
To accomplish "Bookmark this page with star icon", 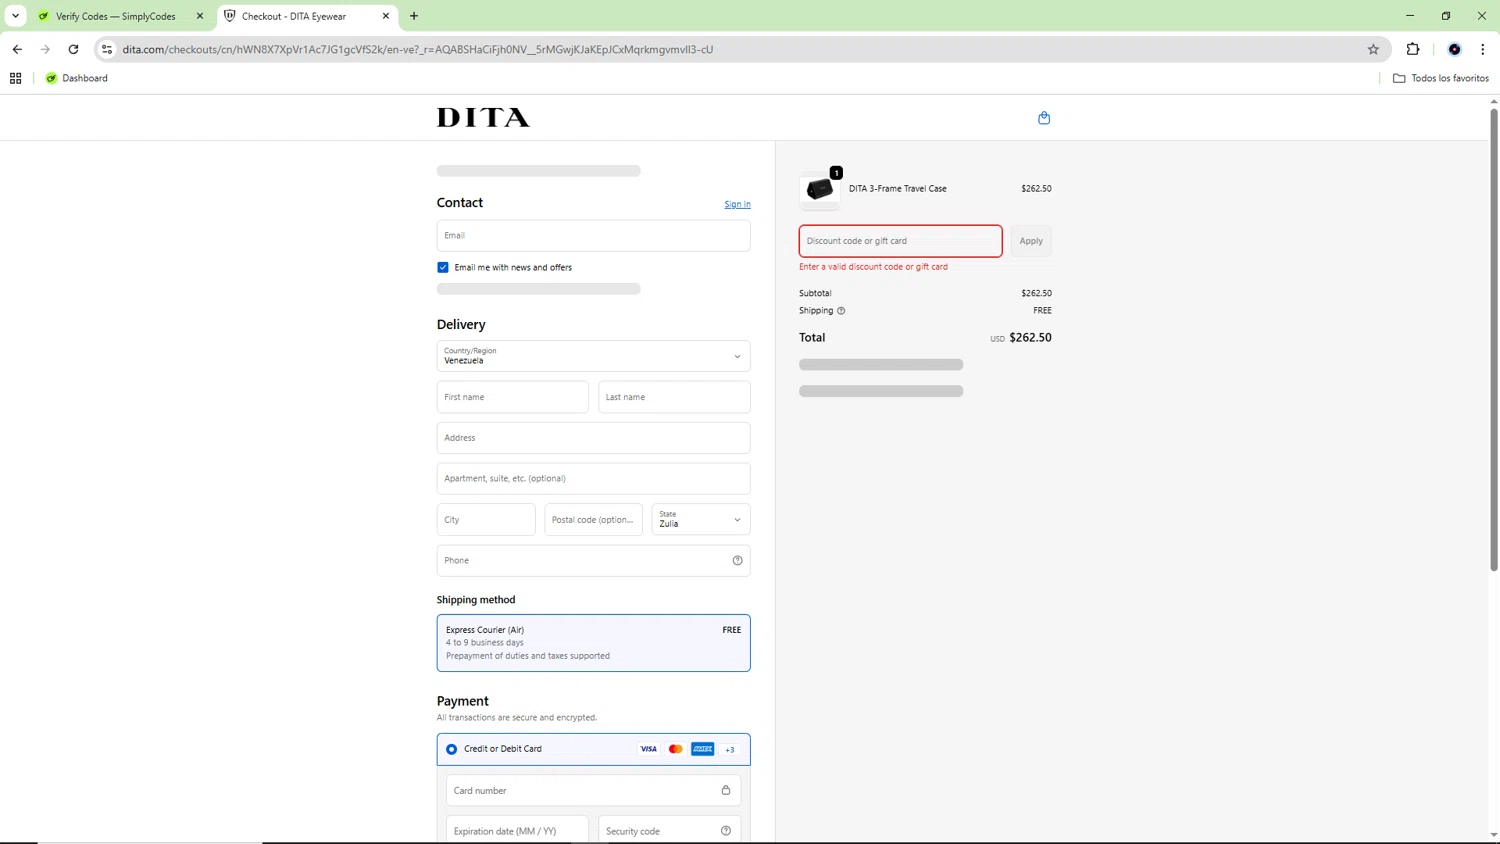I will (1373, 49).
